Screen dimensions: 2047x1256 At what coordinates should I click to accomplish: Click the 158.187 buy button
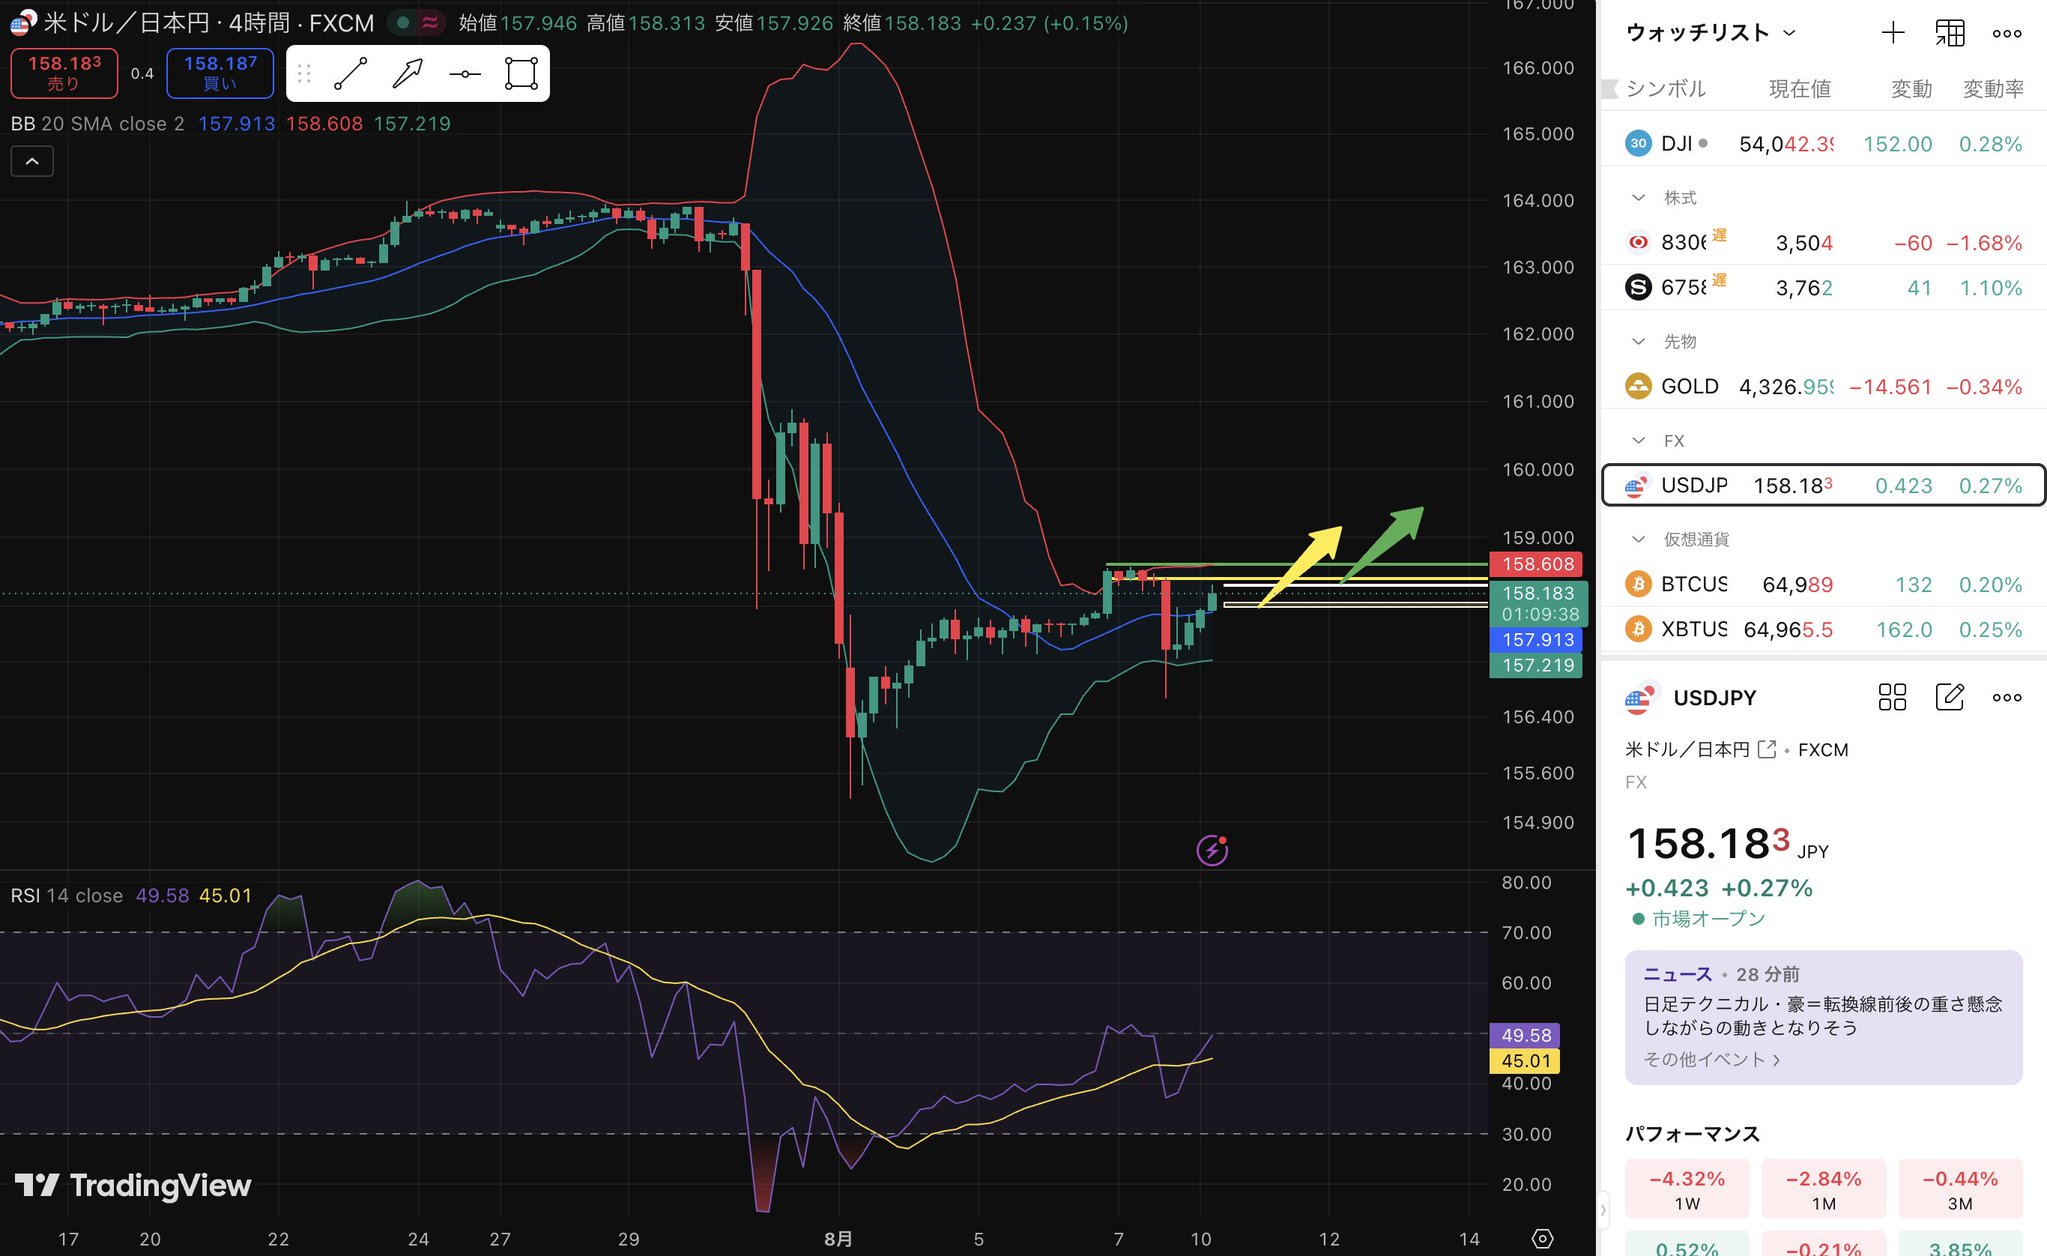click(220, 73)
